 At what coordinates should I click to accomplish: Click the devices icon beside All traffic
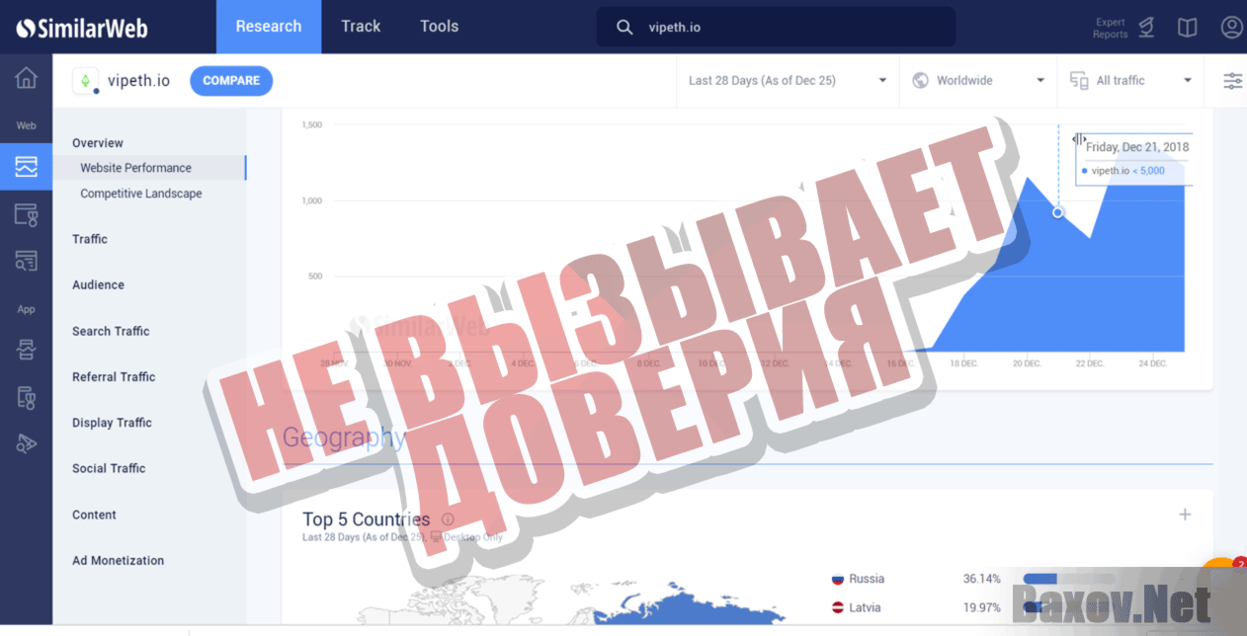pos(1079,81)
